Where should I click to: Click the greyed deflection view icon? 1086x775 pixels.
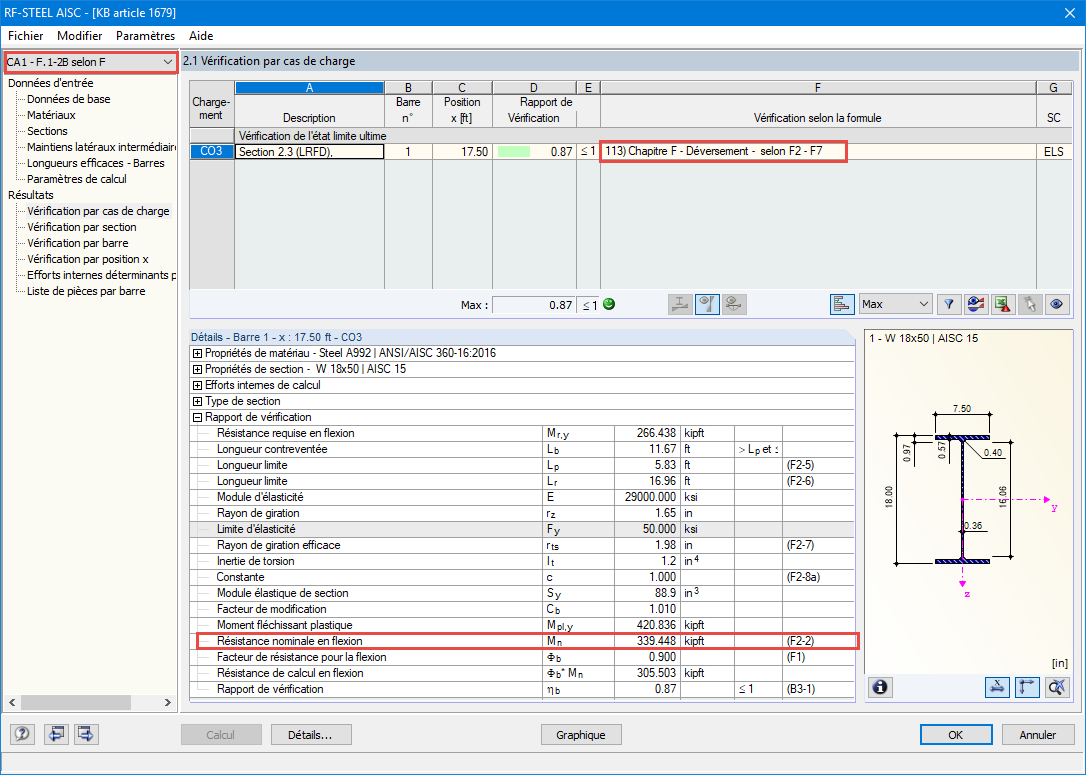click(x=734, y=304)
